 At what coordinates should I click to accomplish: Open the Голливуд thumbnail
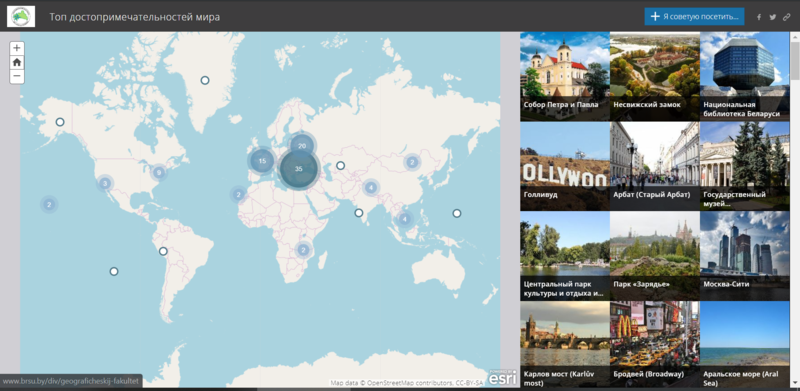click(565, 166)
